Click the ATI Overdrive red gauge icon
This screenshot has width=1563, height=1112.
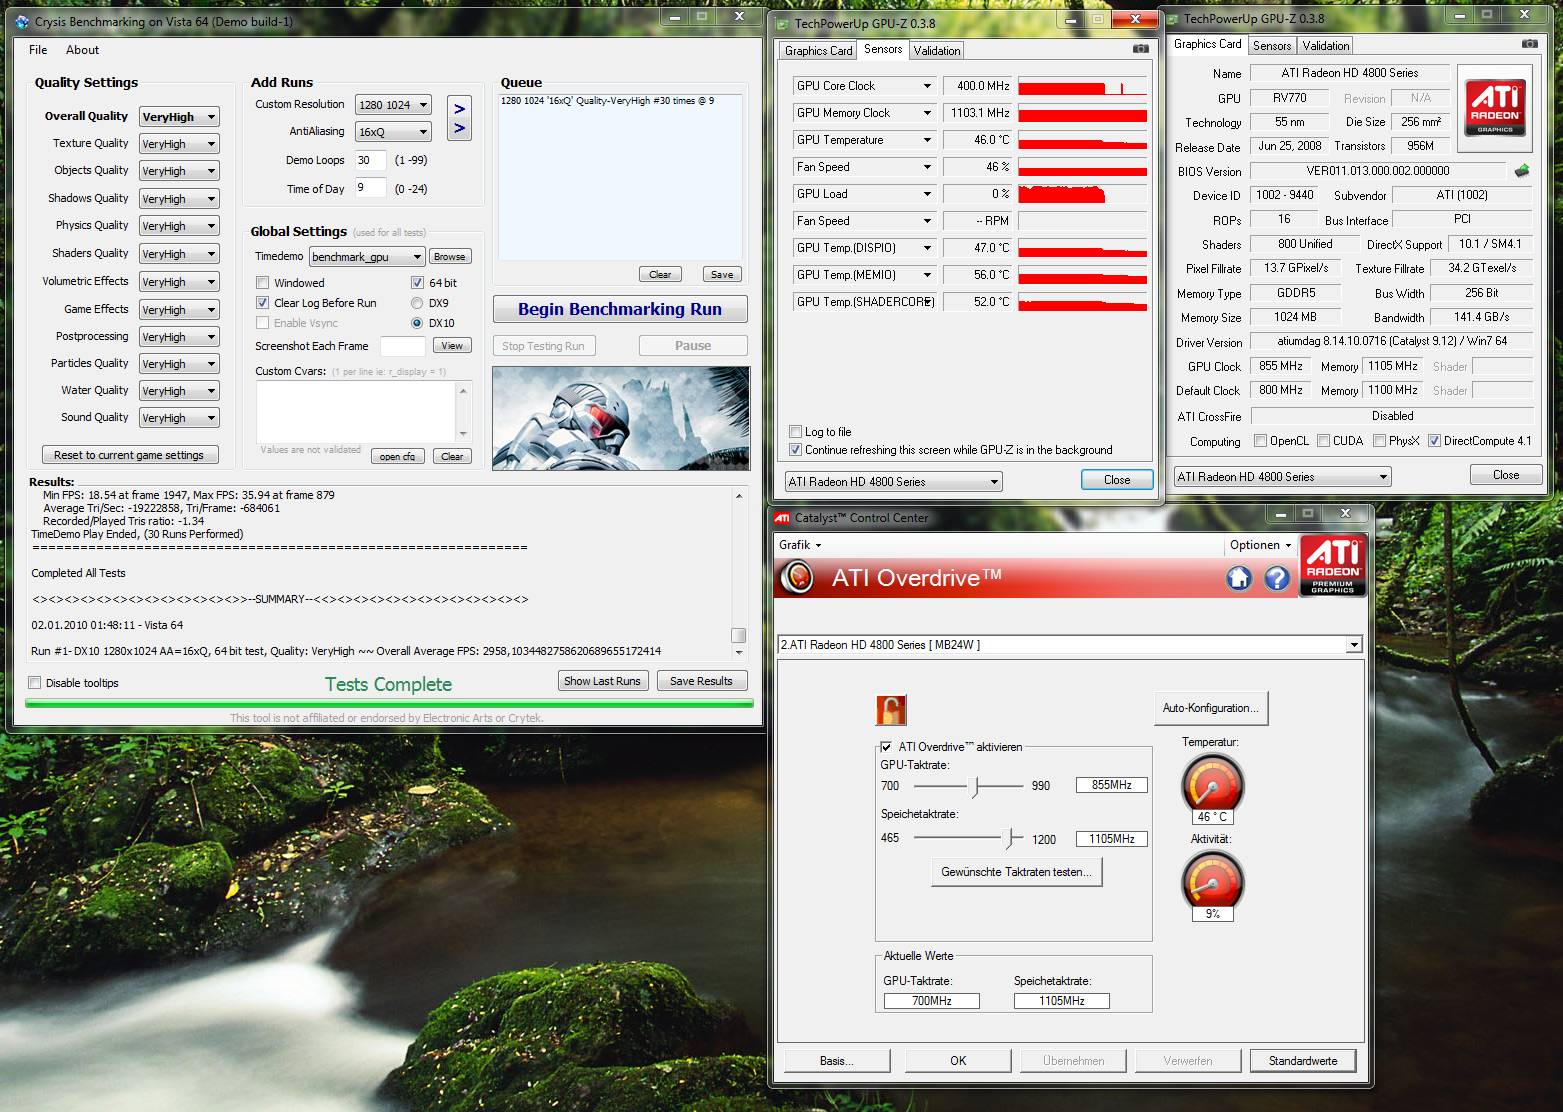coord(797,578)
